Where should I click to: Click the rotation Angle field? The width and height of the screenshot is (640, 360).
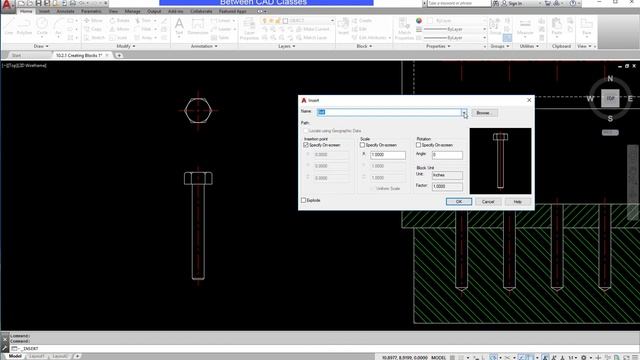(447, 155)
